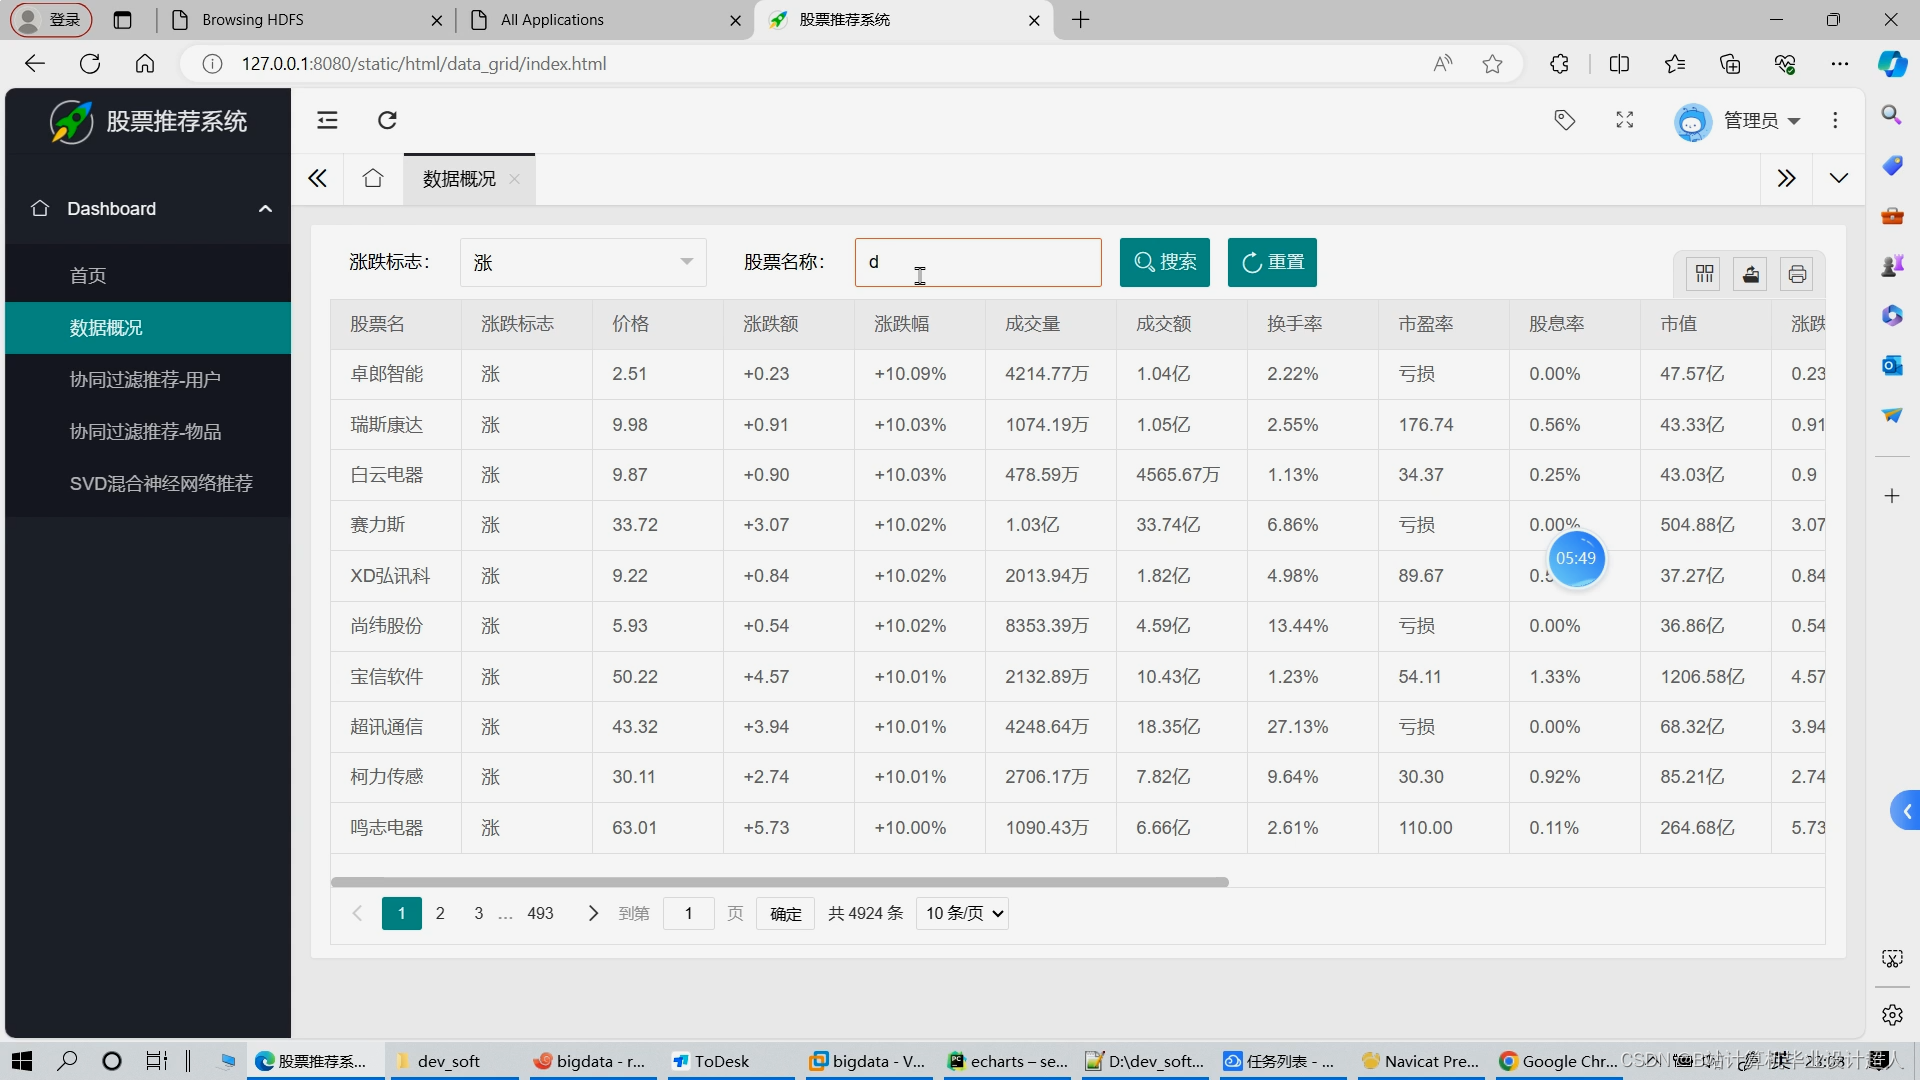Screen dimensions: 1920x1080
Task: Click the horizontal table scrollbar
Action: 779,882
